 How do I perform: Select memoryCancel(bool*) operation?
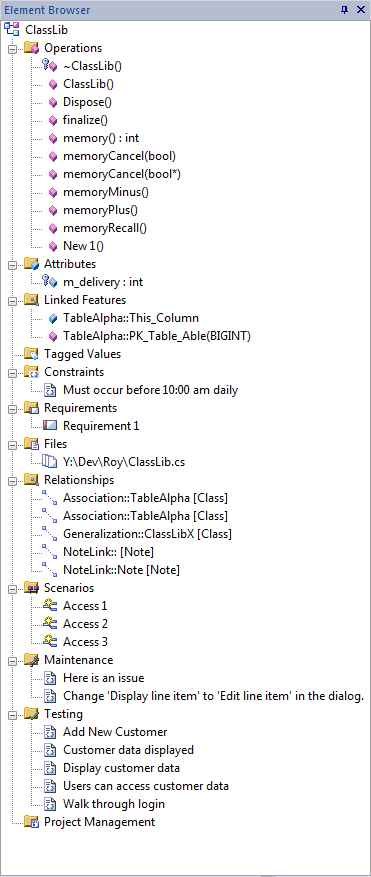pos(121,174)
